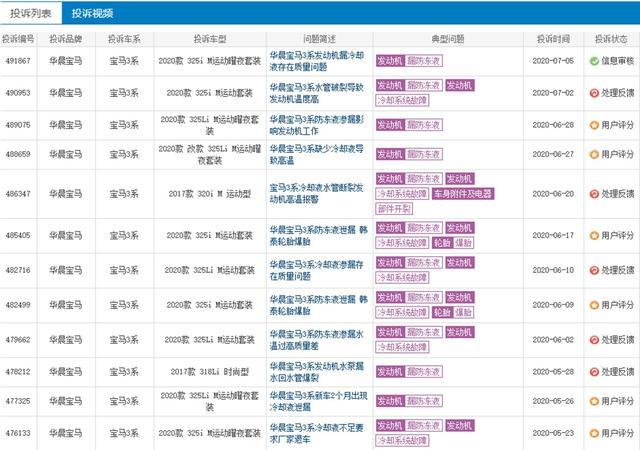Click 宝马3系 series in row 490953

[124, 93]
